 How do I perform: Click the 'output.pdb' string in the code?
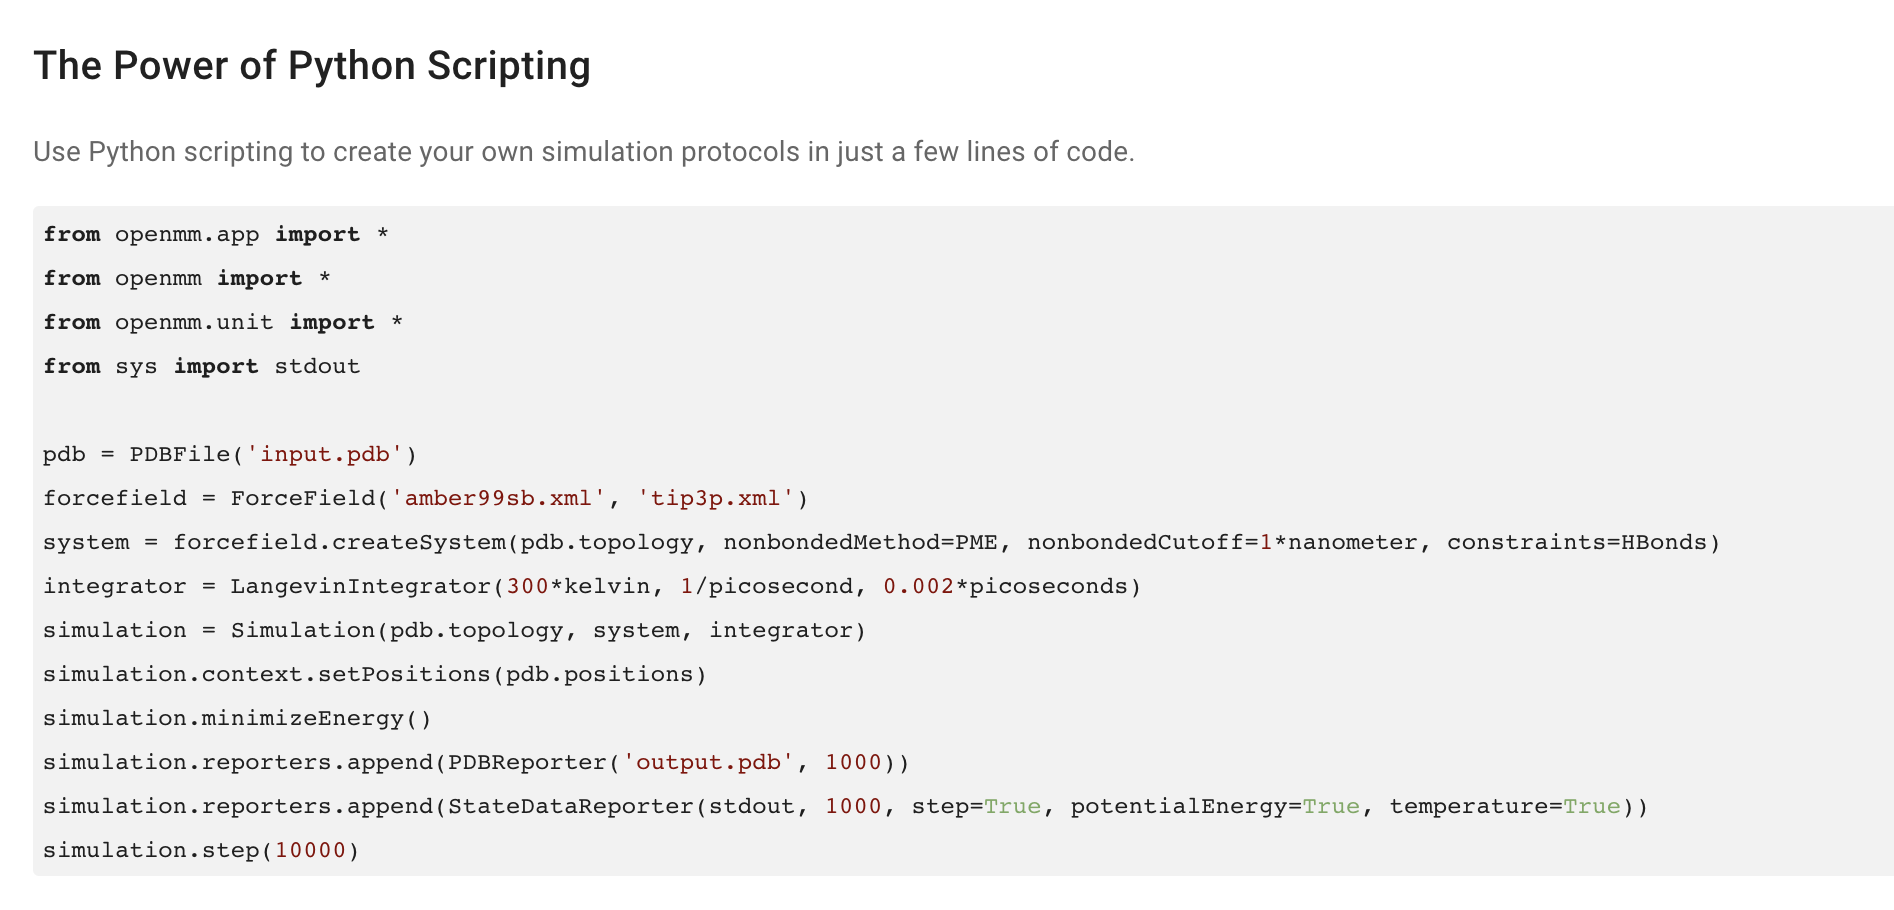(x=708, y=763)
